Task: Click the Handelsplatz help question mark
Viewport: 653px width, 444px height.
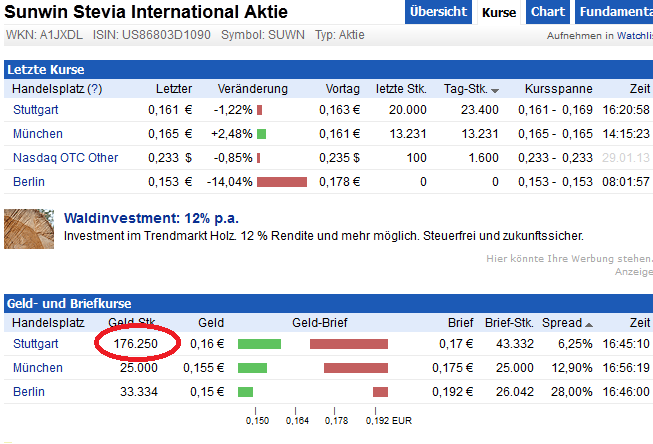Action: pos(95,89)
